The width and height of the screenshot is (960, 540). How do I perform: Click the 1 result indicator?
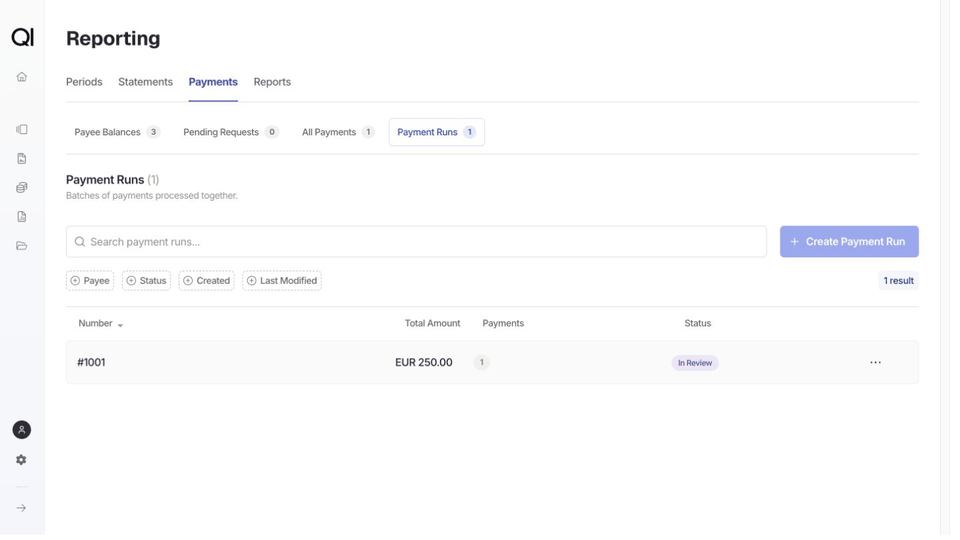(907, 283)
